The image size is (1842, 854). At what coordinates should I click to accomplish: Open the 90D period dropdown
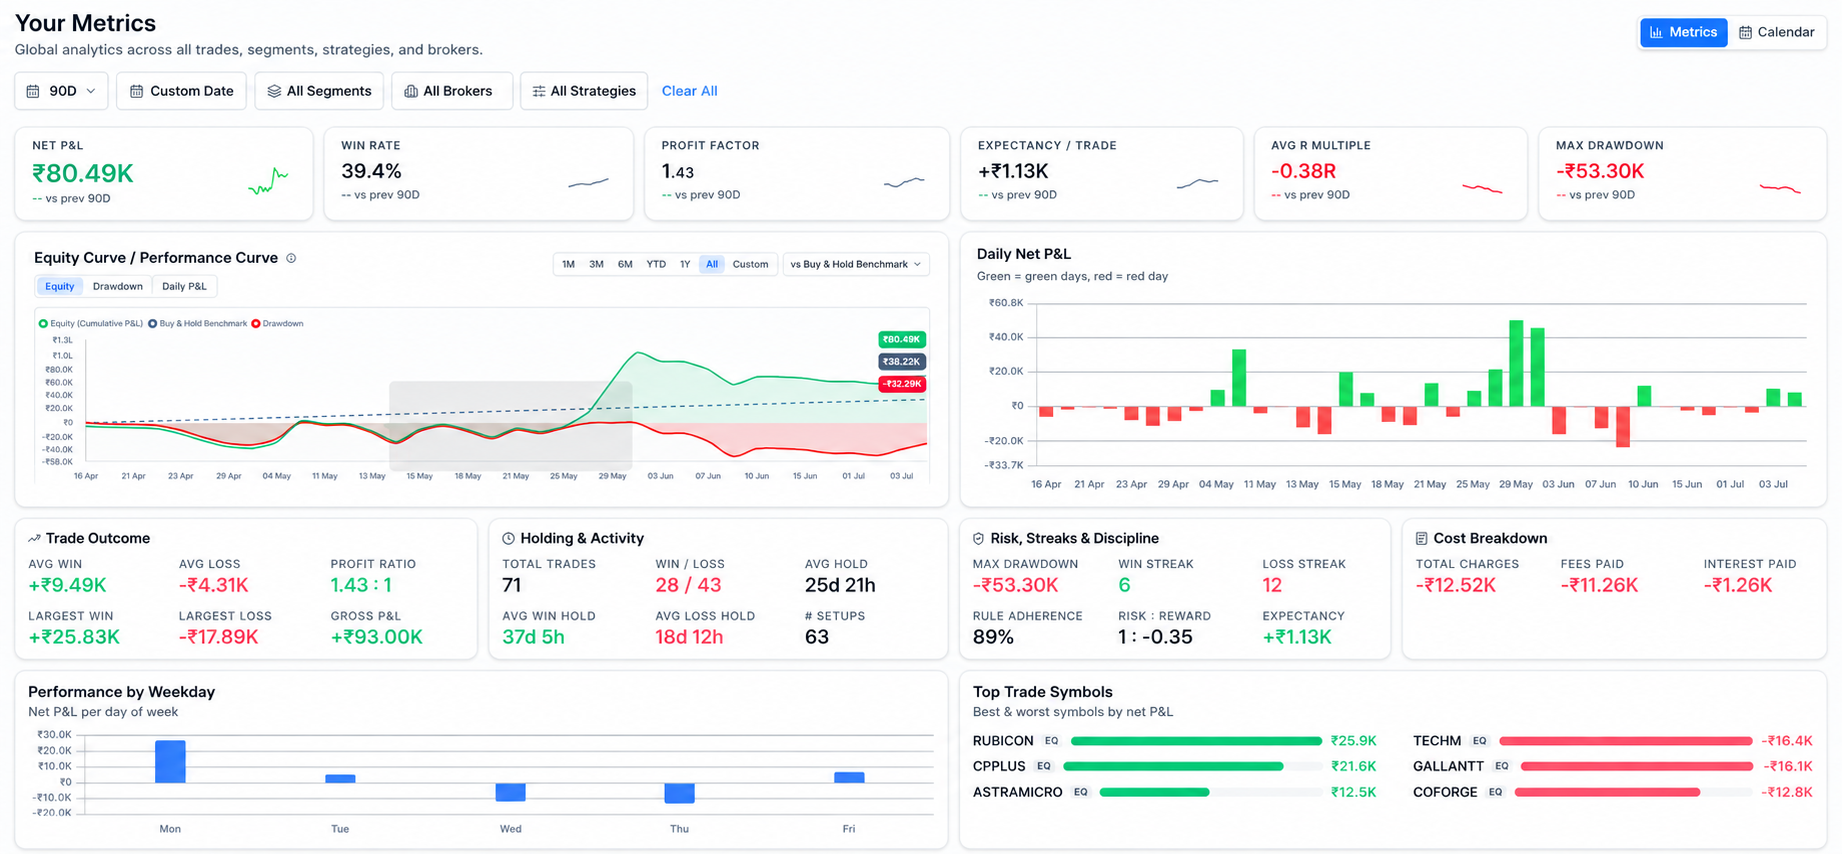pyautogui.click(x=61, y=91)
